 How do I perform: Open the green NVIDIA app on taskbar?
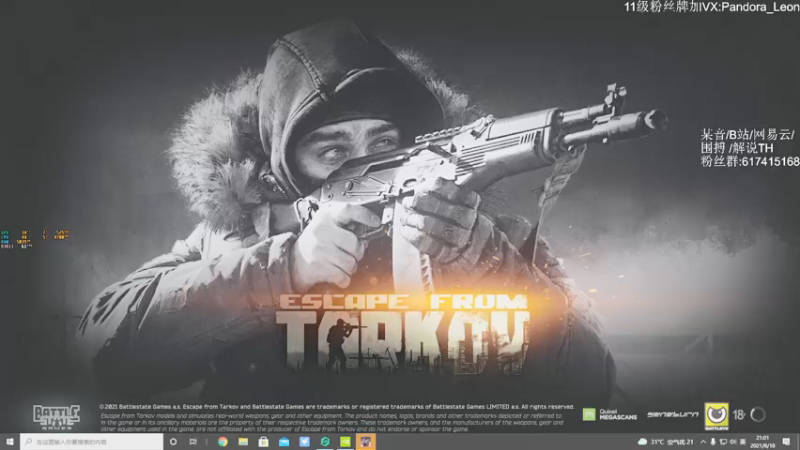click(x=345, y=442)
